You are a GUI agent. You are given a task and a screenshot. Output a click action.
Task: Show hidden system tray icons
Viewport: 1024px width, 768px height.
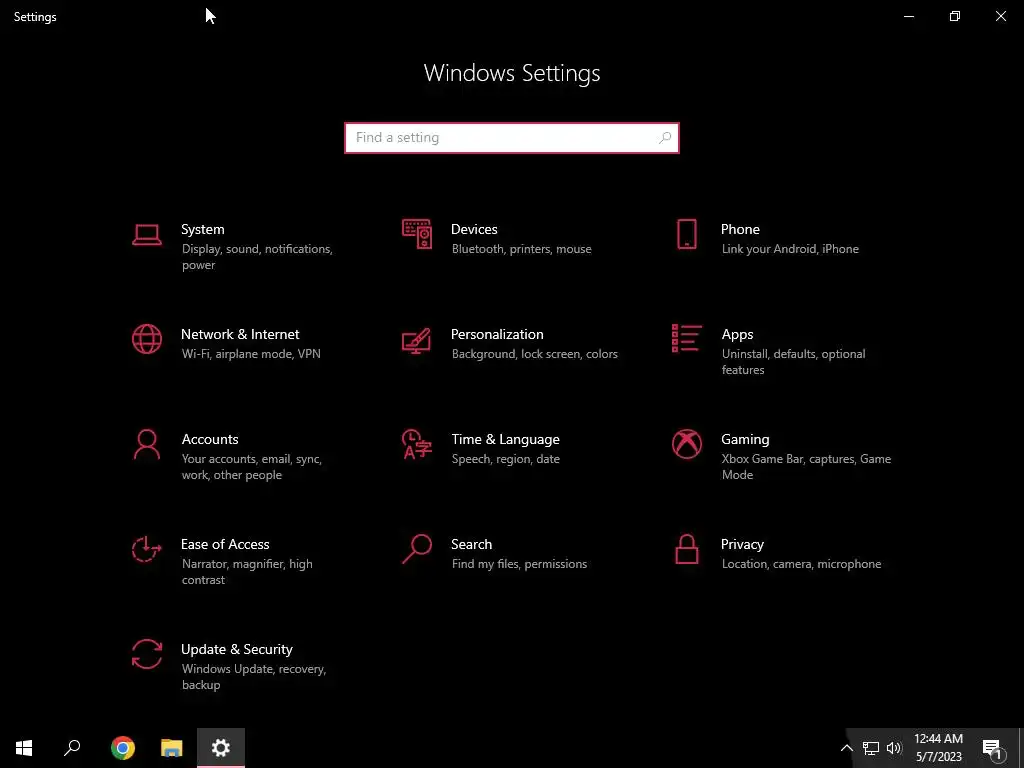[846, 748]
